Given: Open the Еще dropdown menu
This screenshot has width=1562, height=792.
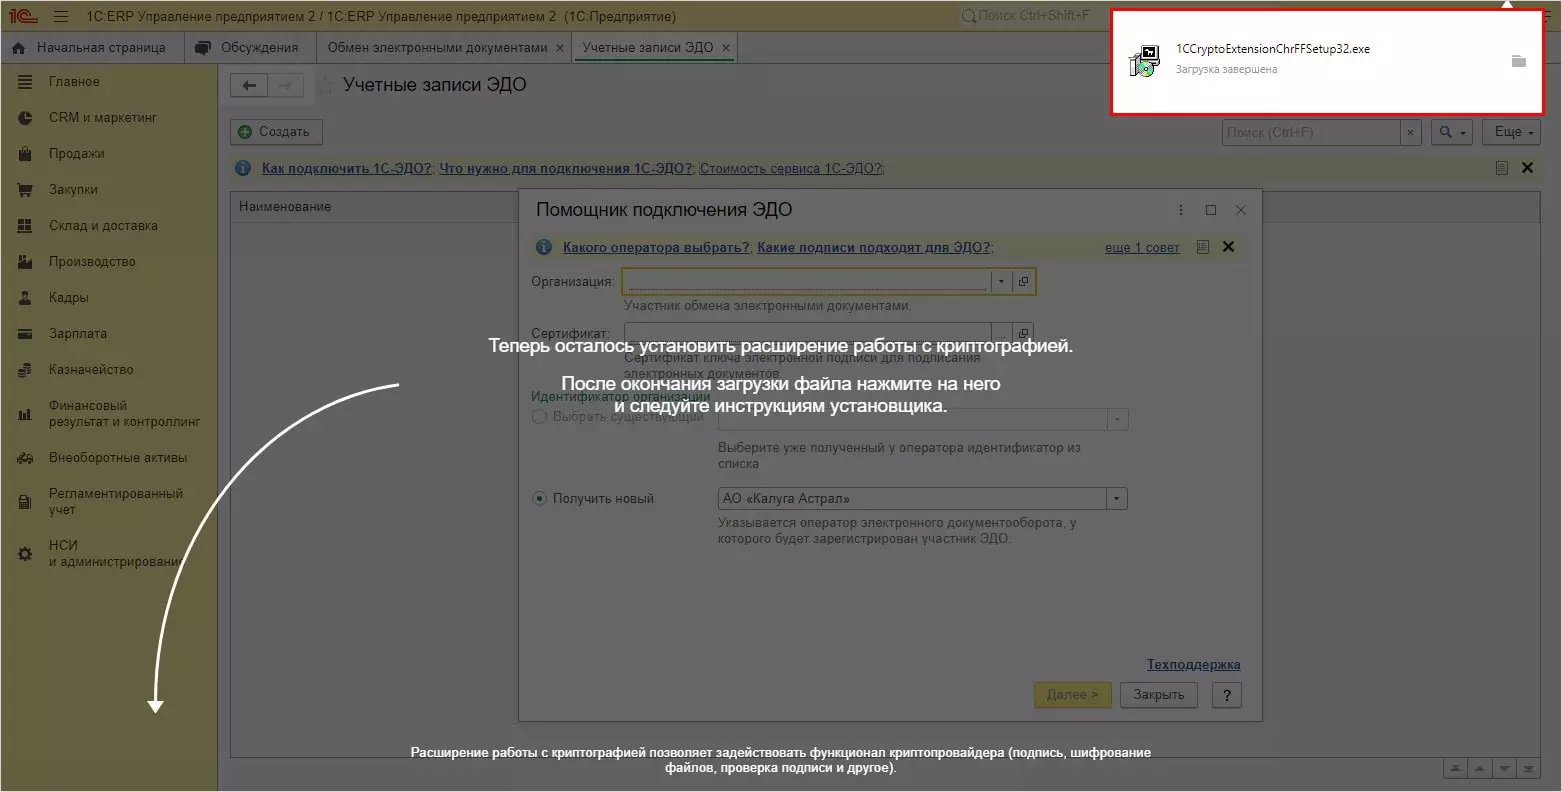Looking at the screenshot, I should tap(1512, 132).
